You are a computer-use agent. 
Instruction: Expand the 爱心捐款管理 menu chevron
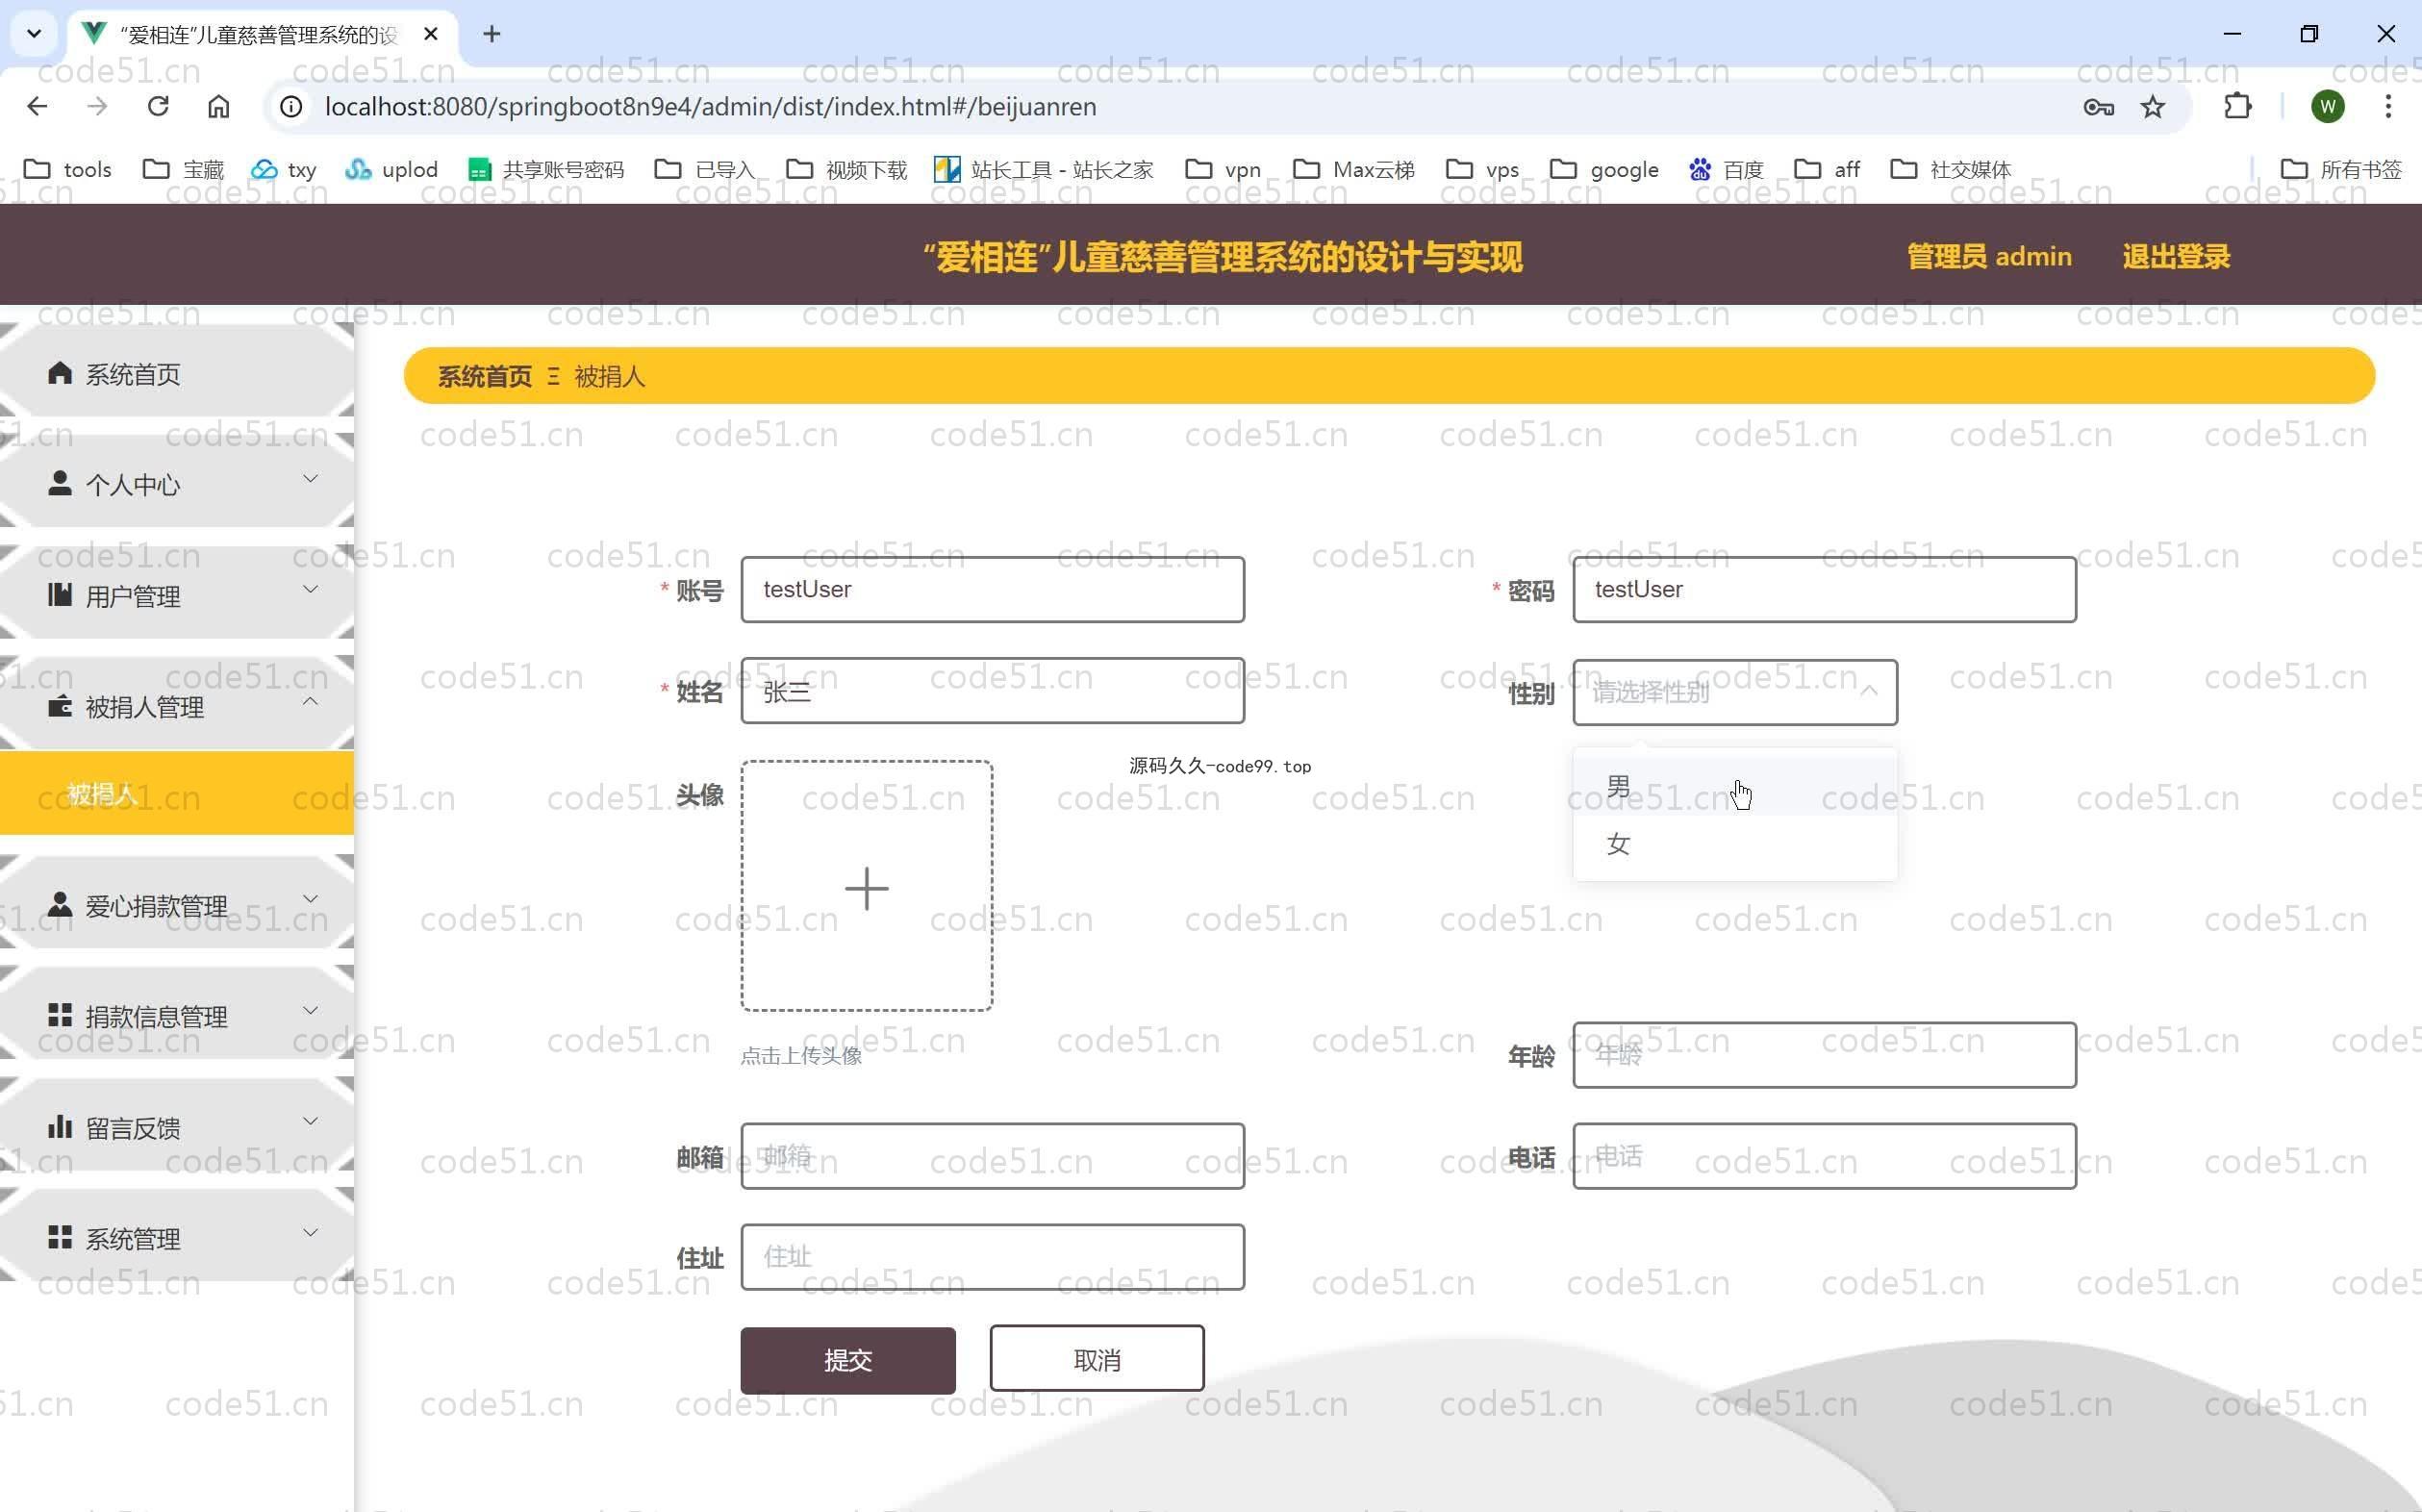pyautogui.click(x=311, y=899)
